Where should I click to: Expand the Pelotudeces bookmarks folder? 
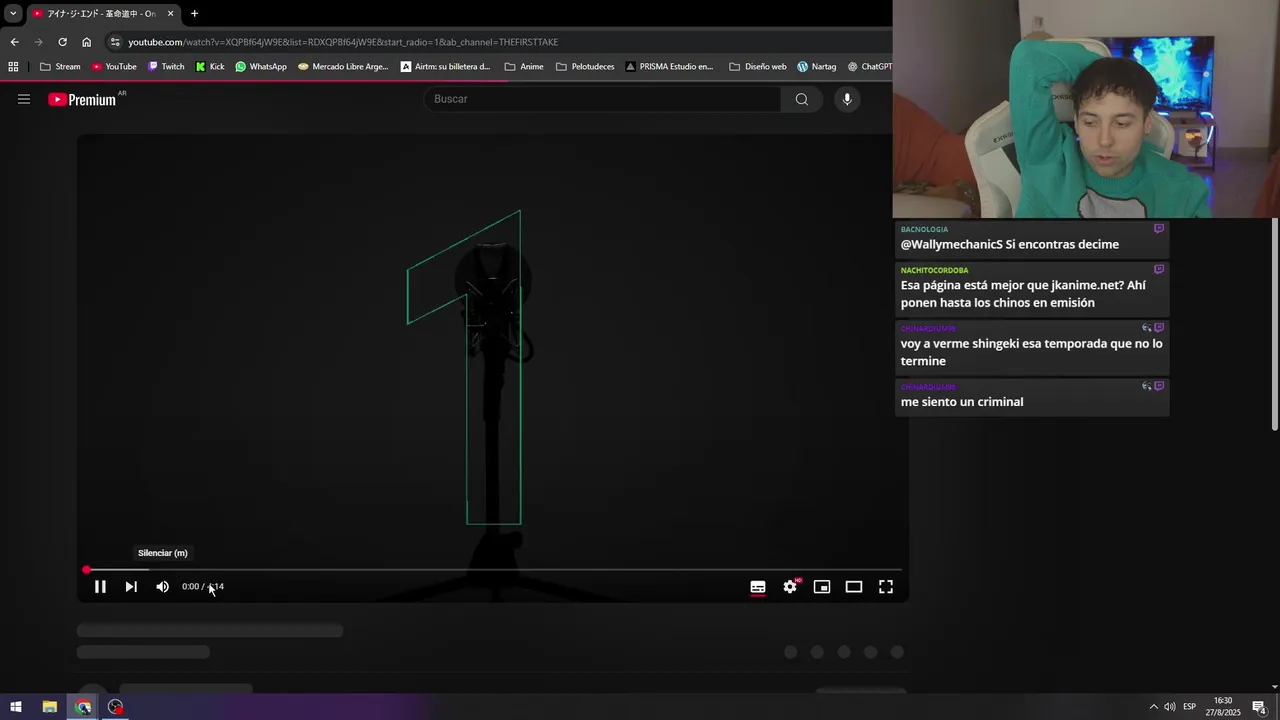[585, 67]
